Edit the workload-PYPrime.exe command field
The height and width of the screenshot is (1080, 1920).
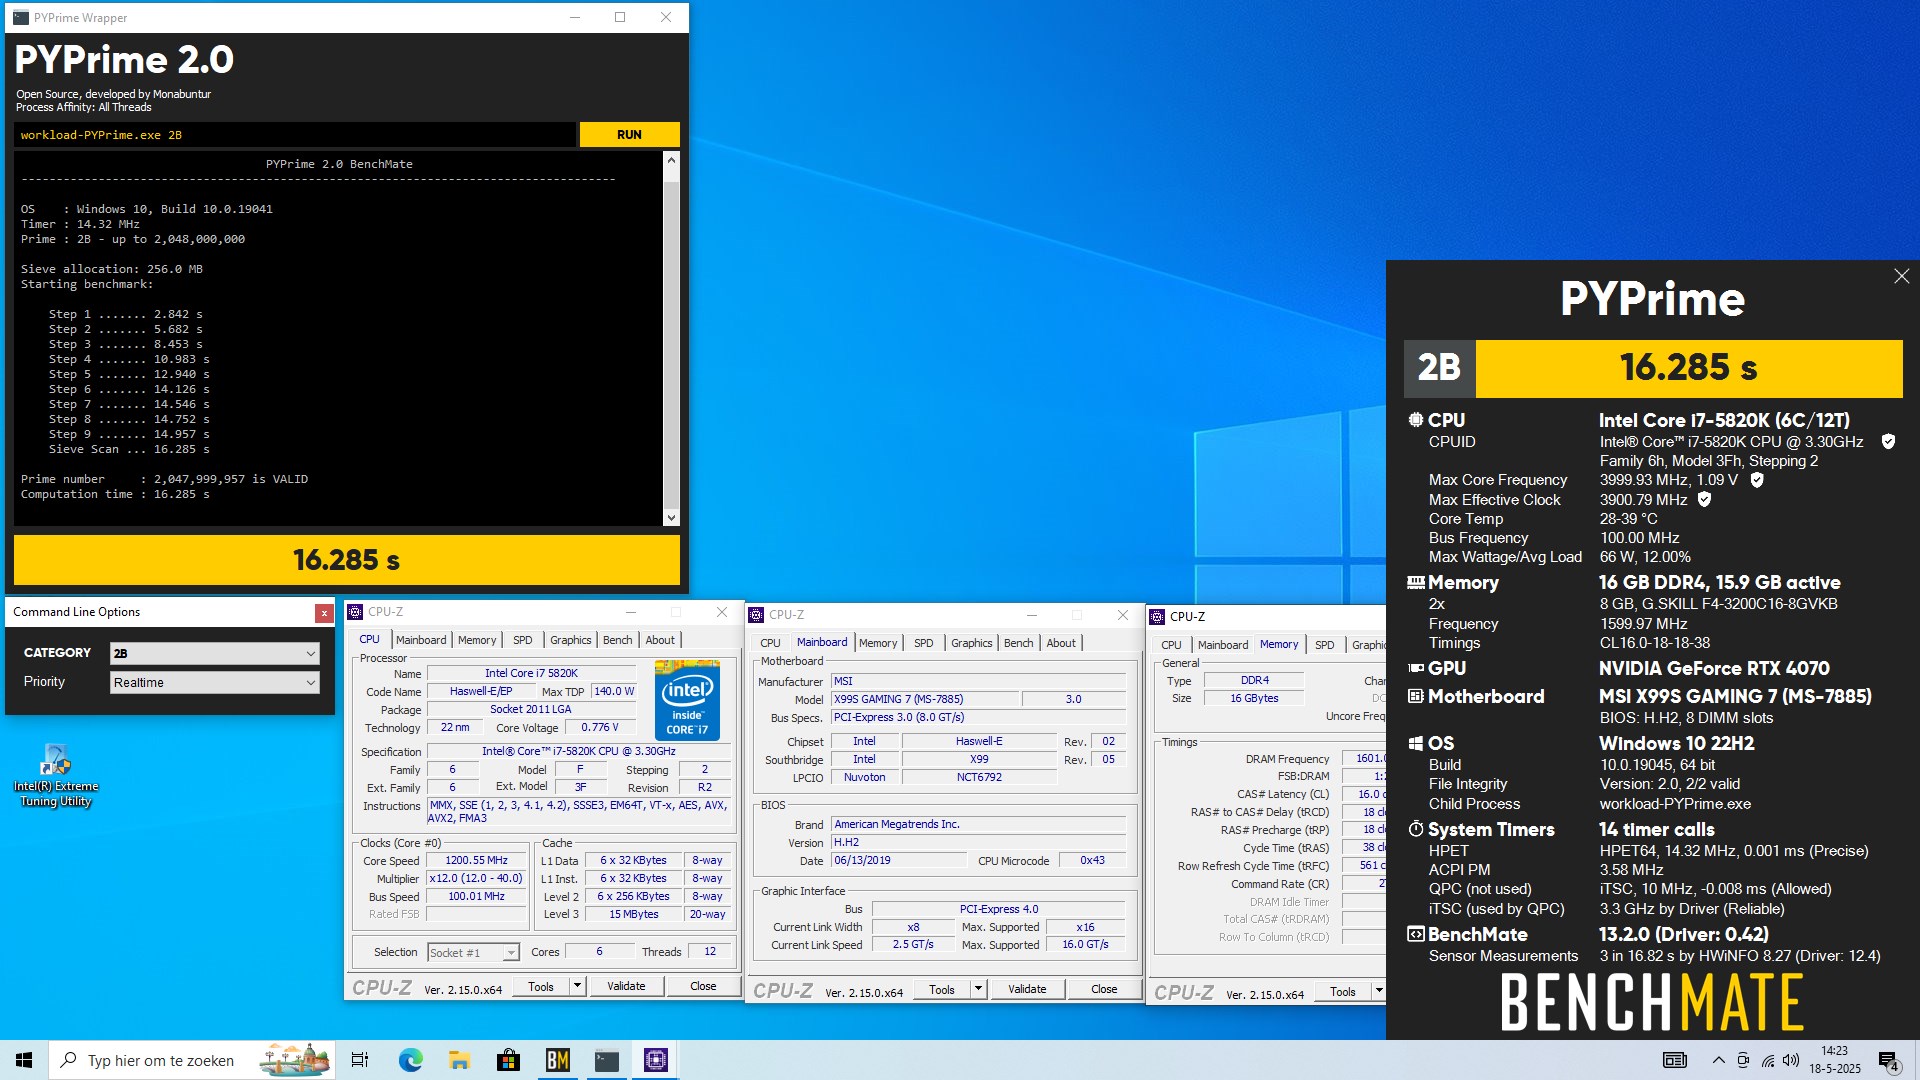295,135
